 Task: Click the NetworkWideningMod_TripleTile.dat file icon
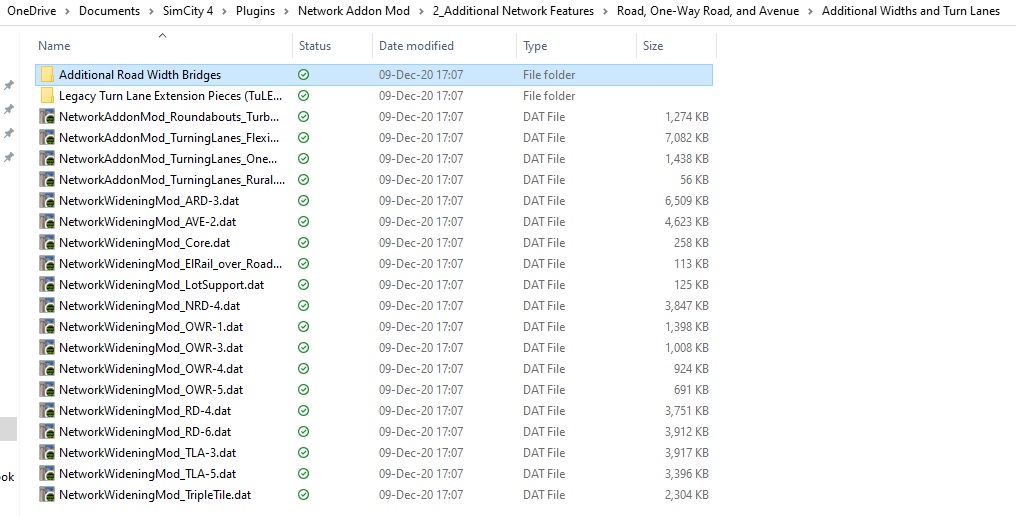click(x=47, y=495)
